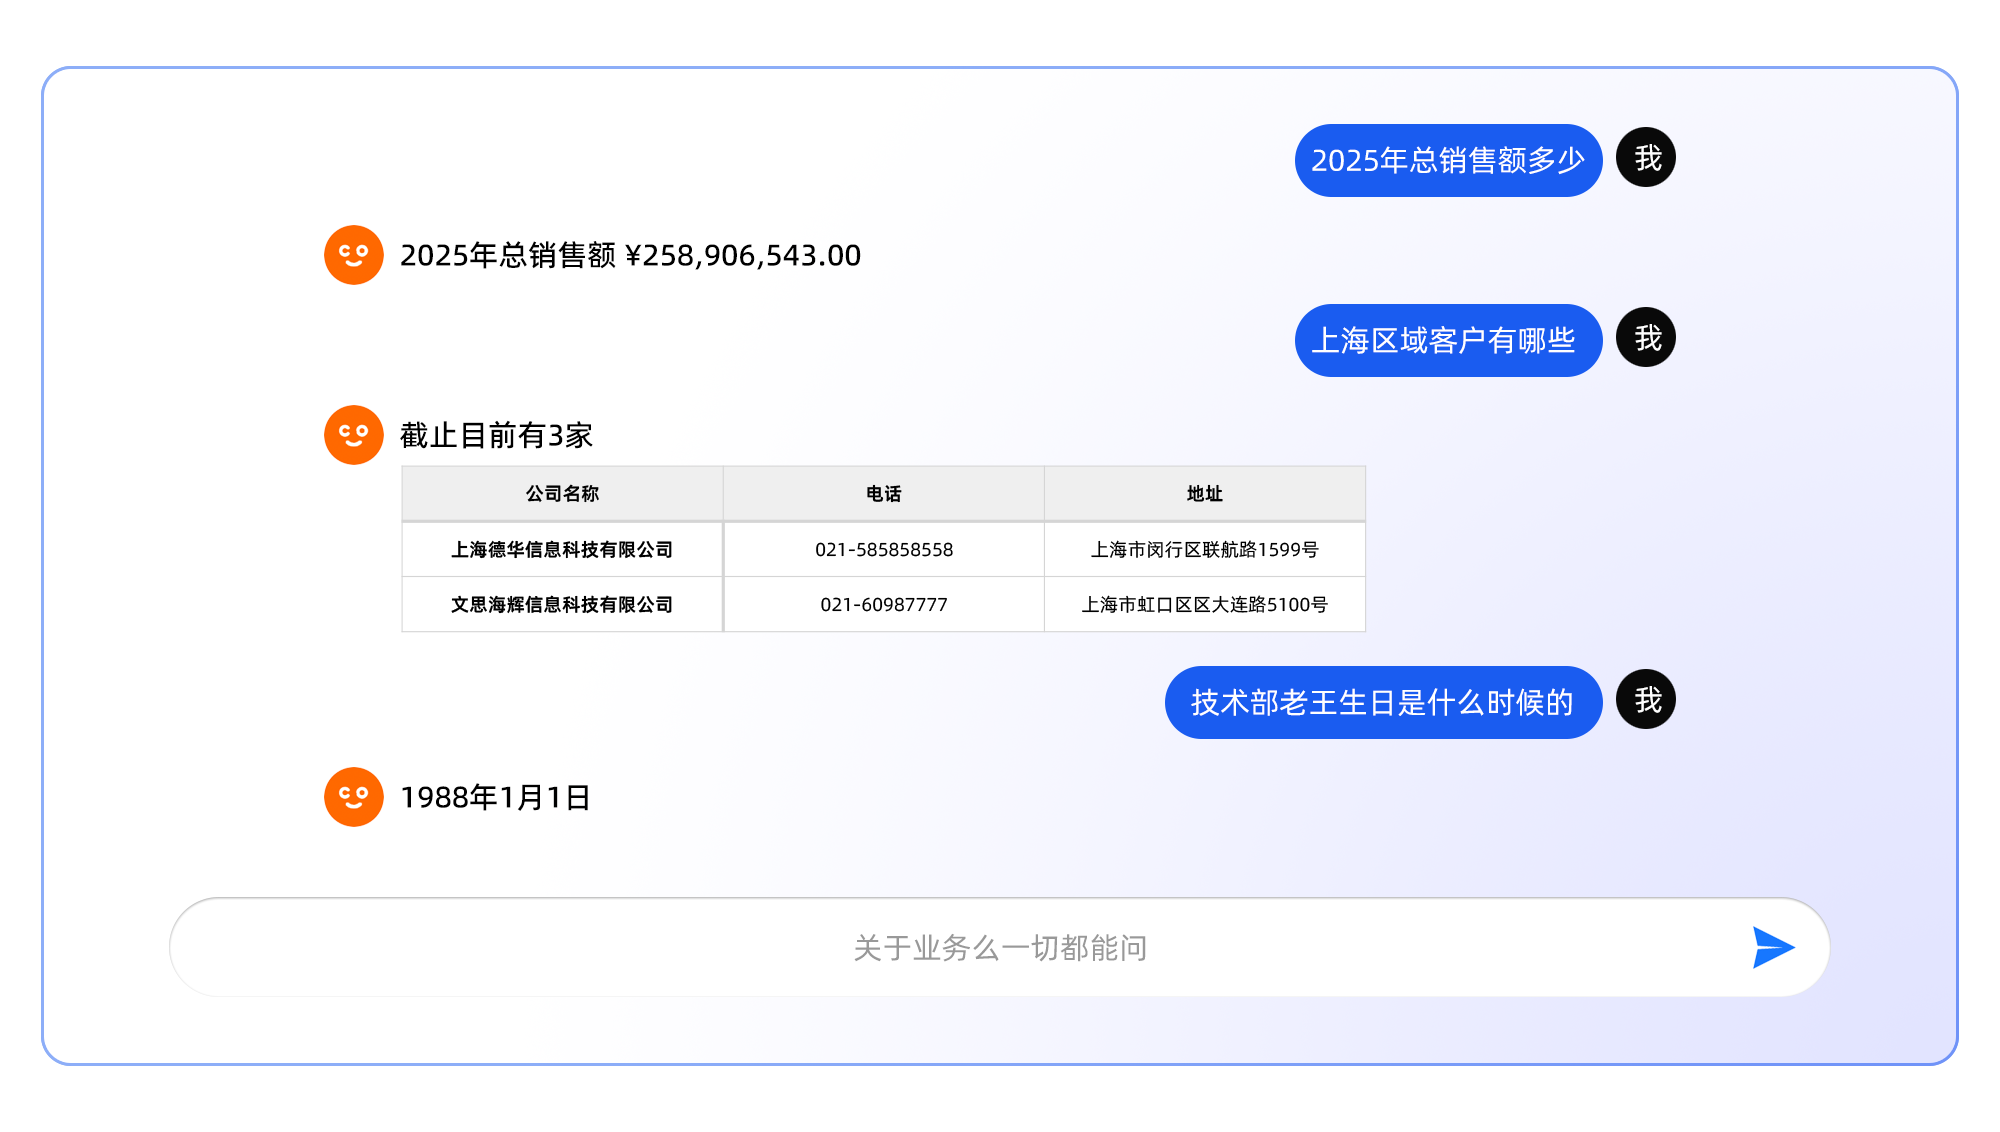Viewport: 2000px width, 1132px height.
Task: Click the 我 avatar beside 上海区域客户有哪些
Action: point(1645,337)
